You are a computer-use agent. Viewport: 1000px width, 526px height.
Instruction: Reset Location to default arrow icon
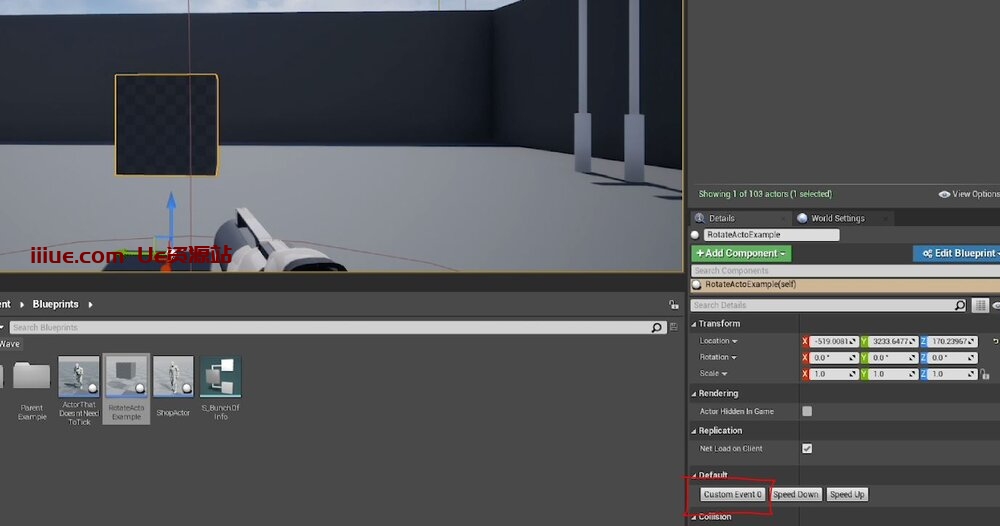click(995, 341)
